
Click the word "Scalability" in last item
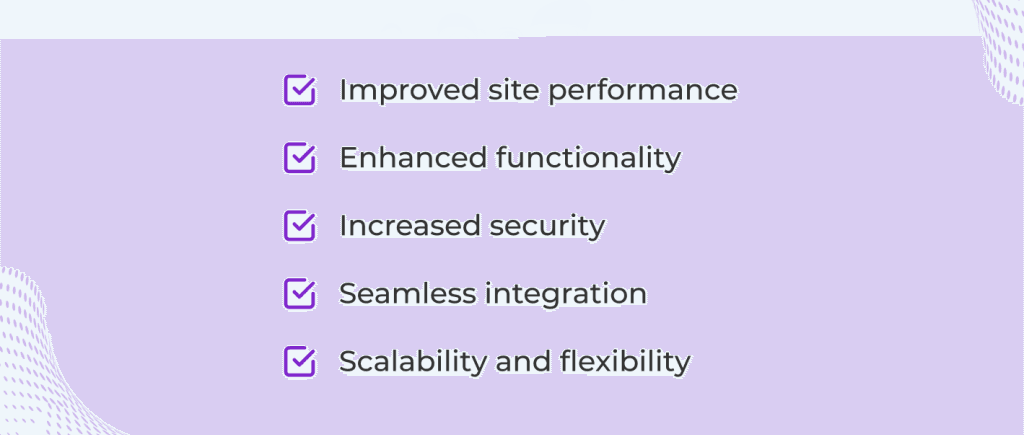[x=413, y=362]
